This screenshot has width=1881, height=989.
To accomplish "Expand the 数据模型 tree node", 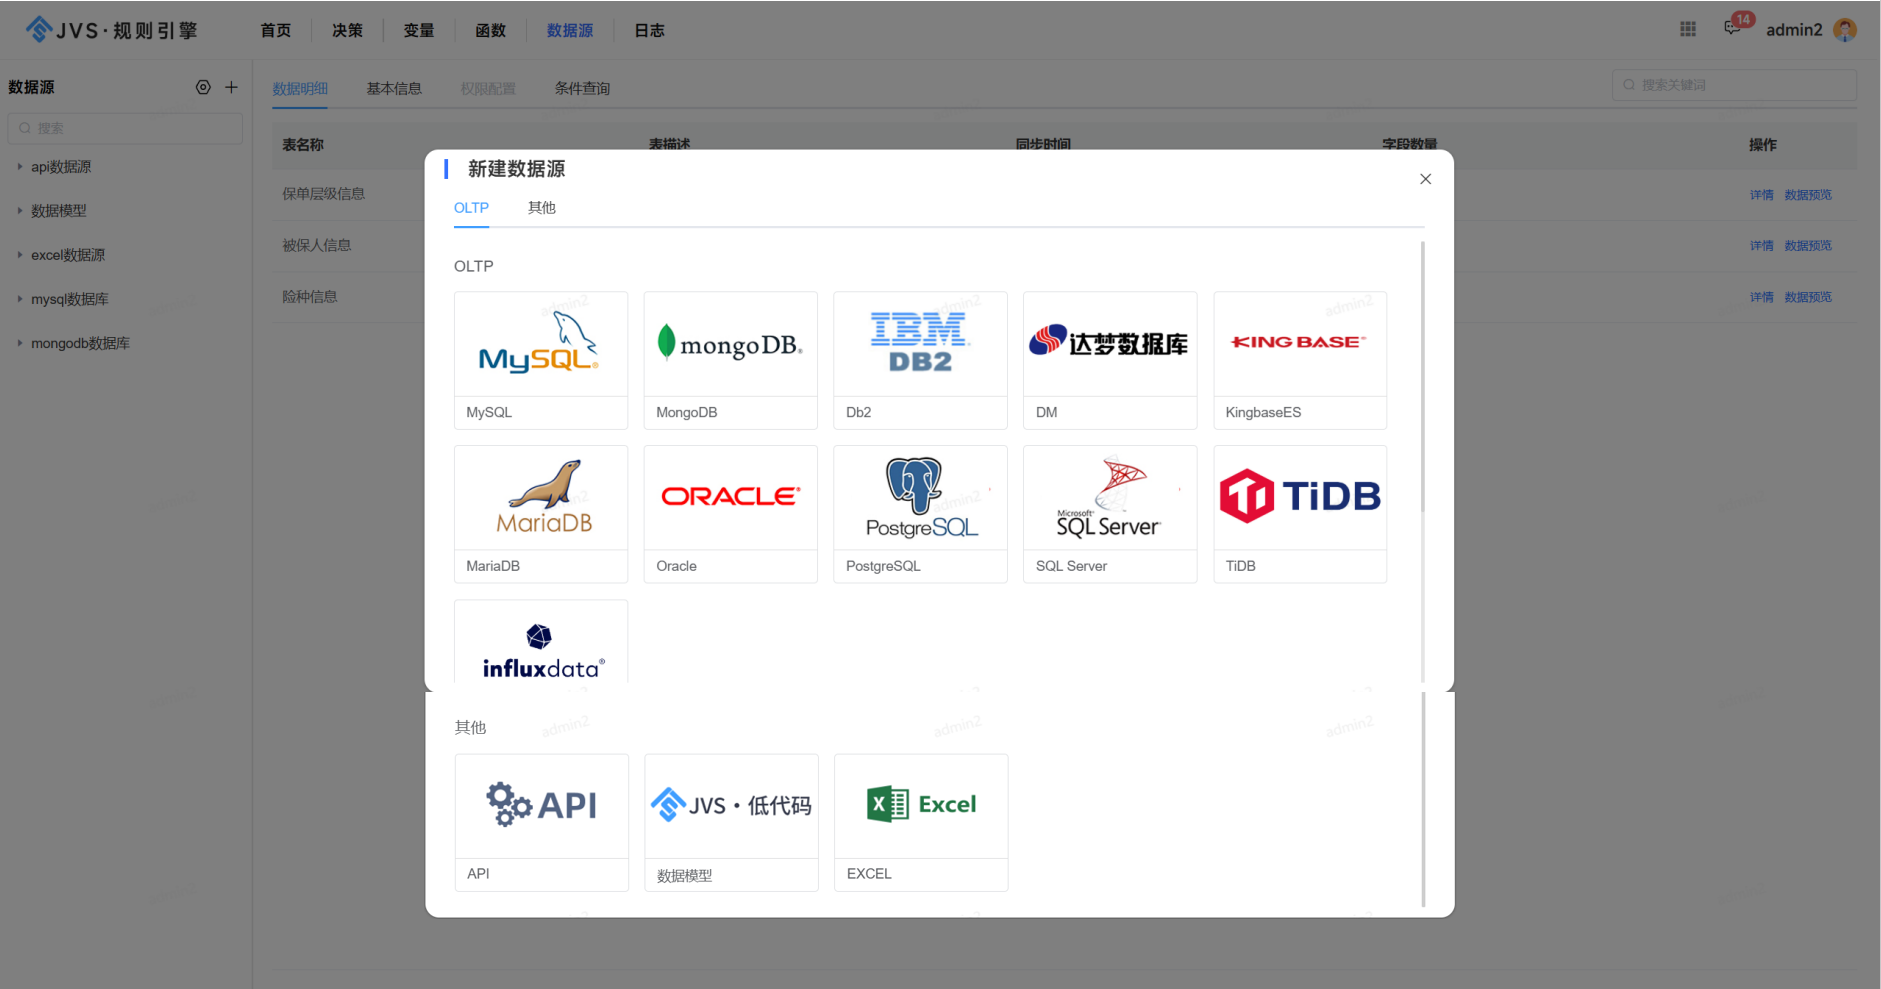I will 19,211.
